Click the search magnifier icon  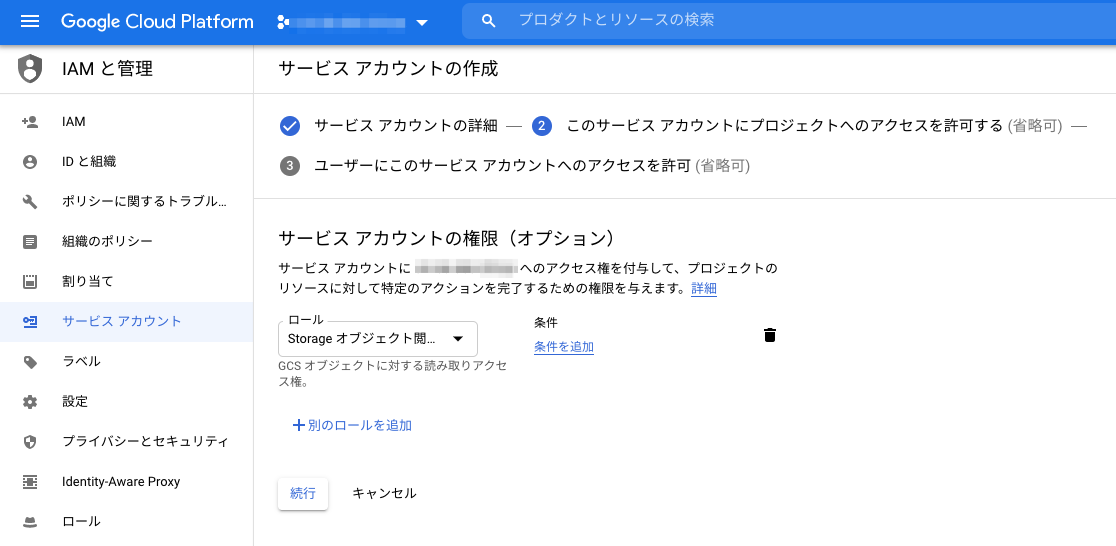click(488, 21)
